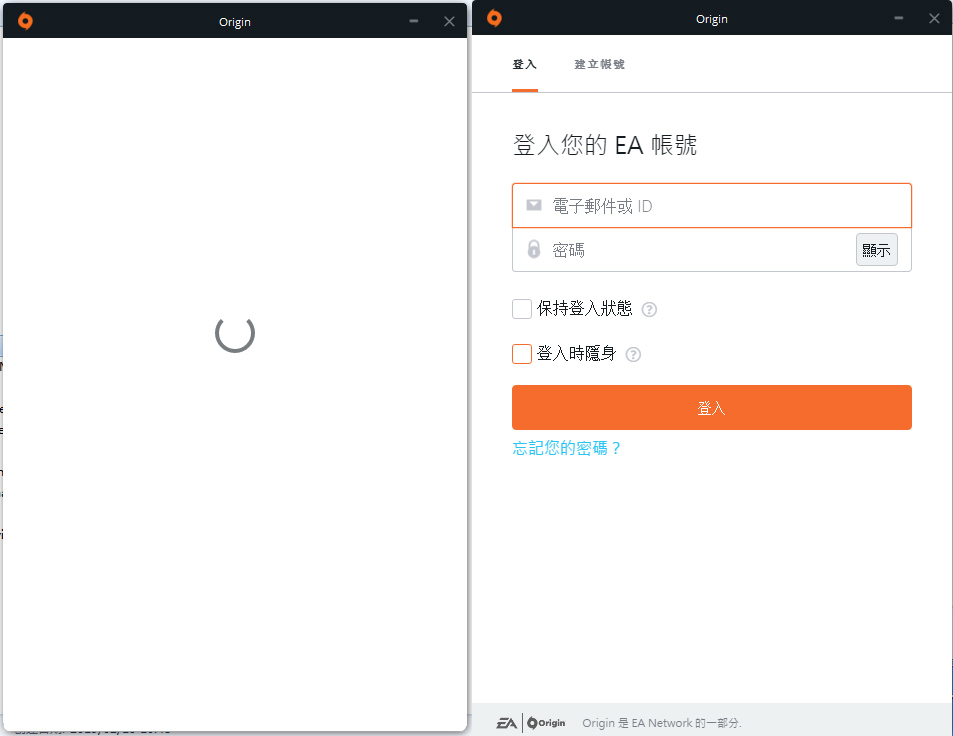Select the 登入 tab
This screenshot has height=736, width=953.
coord(524,63)
